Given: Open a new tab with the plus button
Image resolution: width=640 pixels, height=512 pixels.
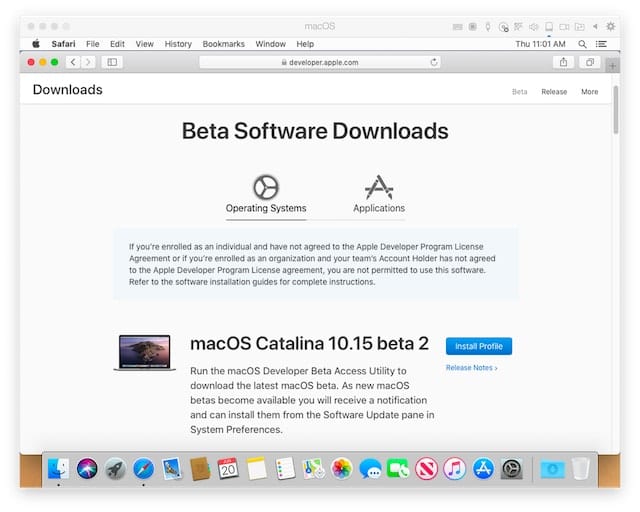Looking at the screenshot, I should (x=612, y=63).
